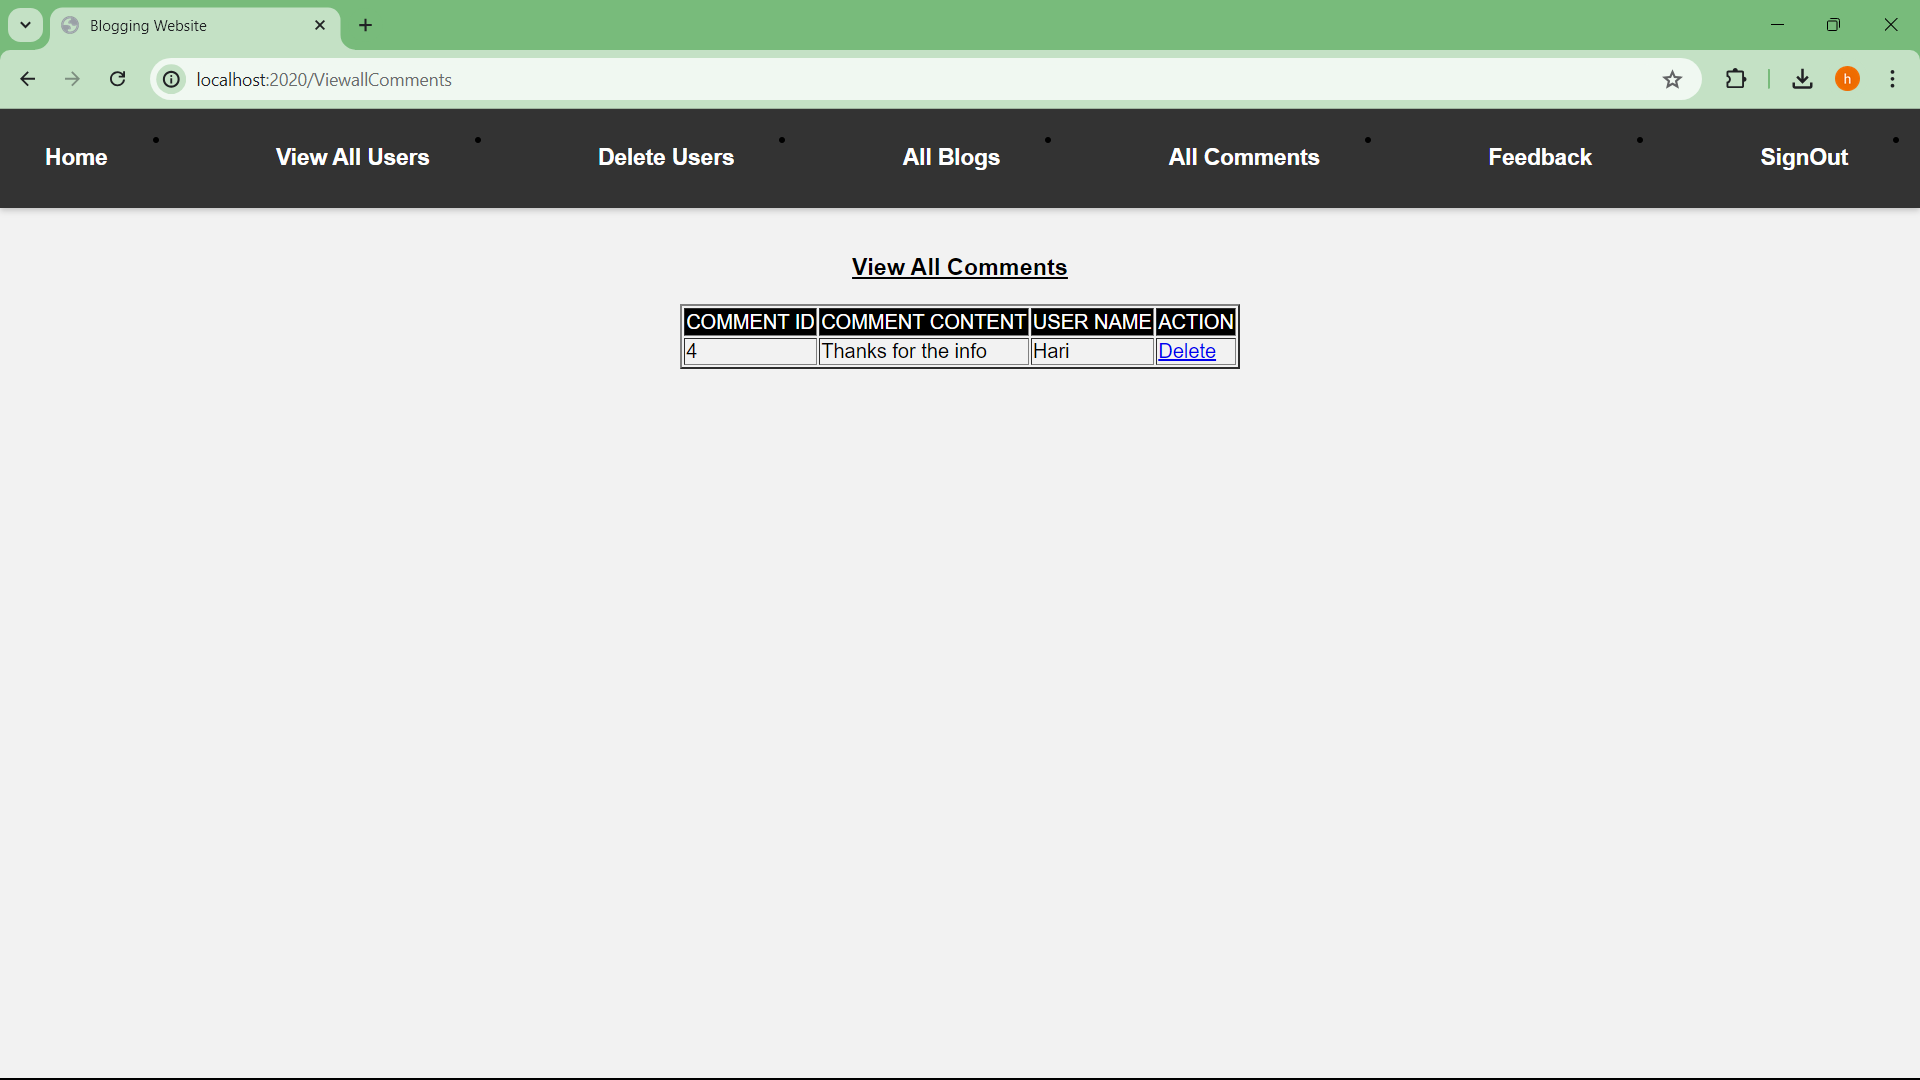Bookmark this page with the star icon

pos(1672,80)
